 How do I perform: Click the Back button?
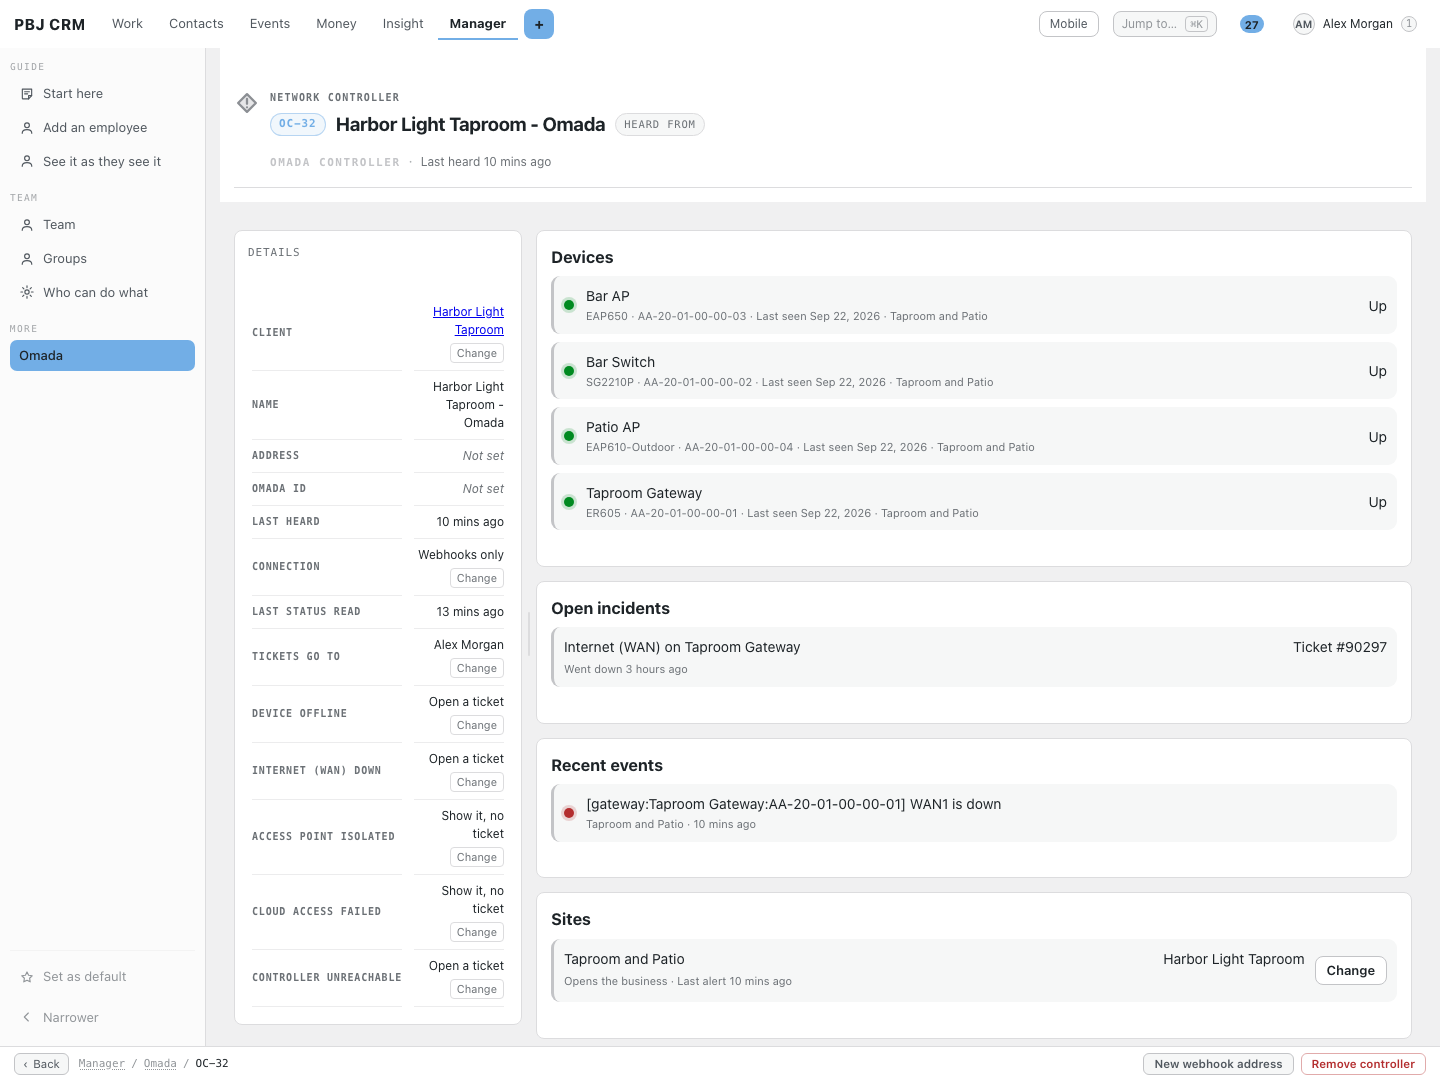coord(41,1064)
